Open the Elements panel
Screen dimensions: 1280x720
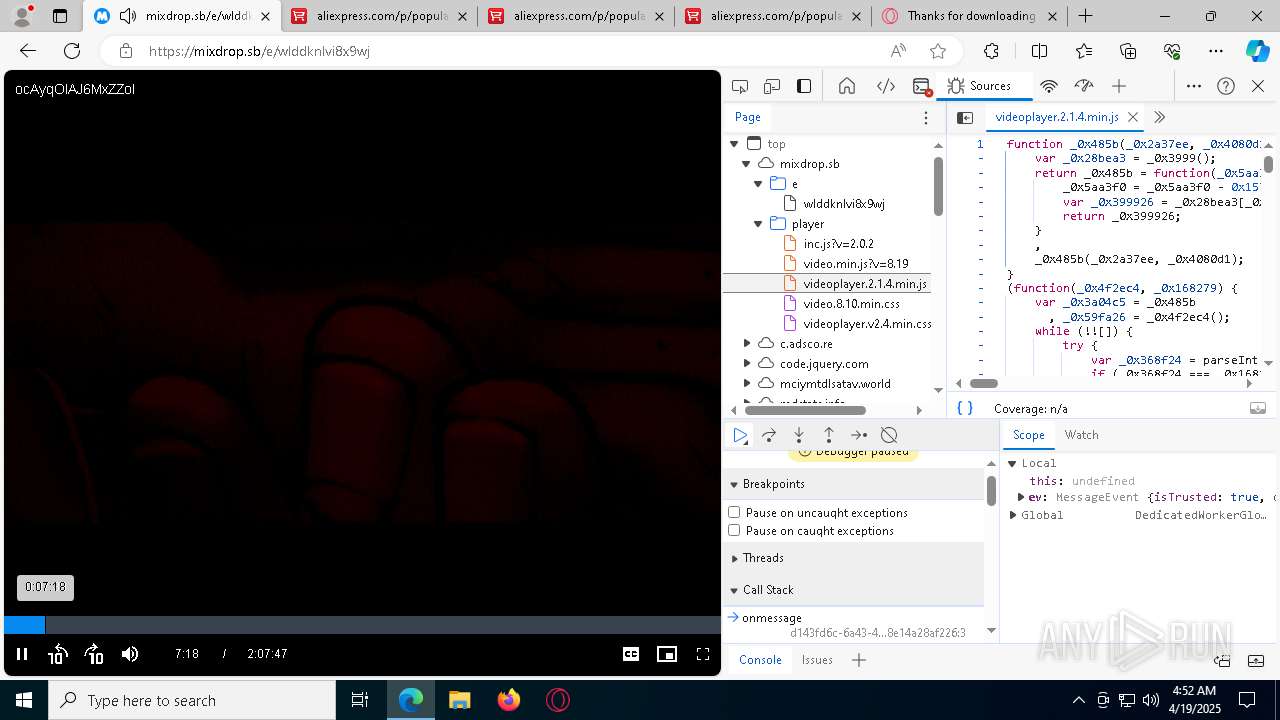click(x=885, y=86)
